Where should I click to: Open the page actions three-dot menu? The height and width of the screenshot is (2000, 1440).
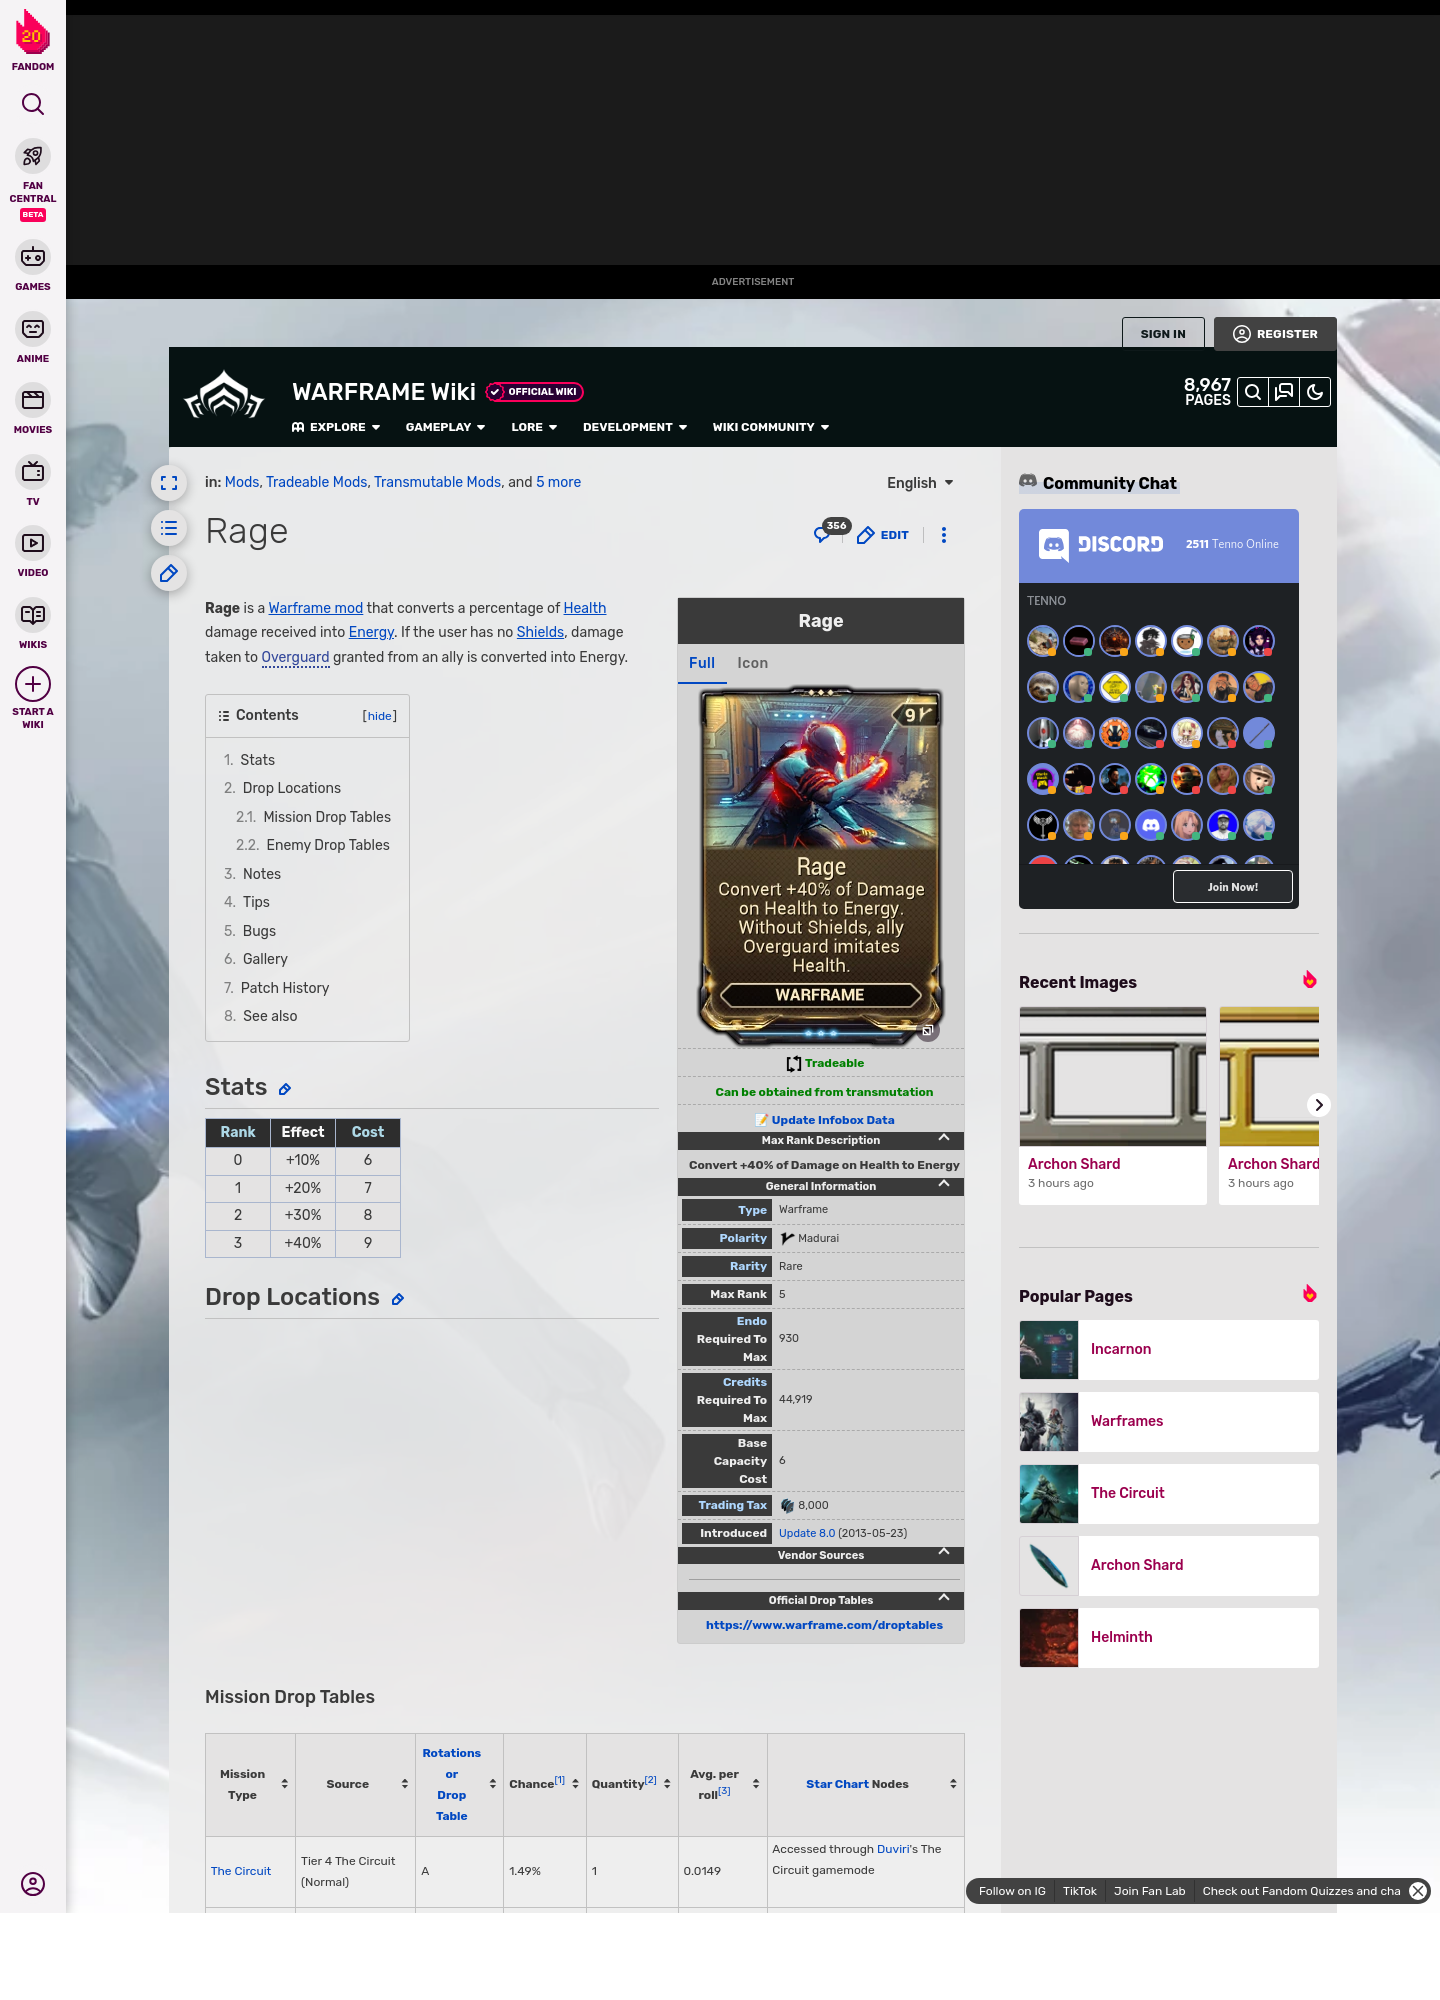943,535
